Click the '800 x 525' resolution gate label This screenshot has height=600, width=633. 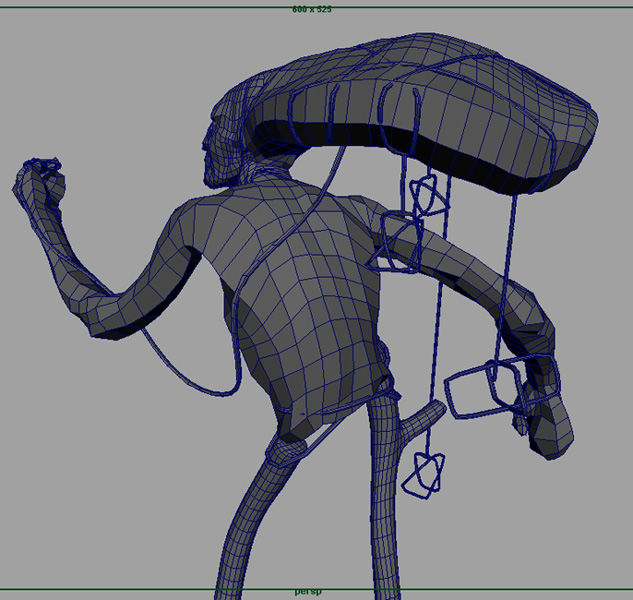(x=312, y=9)
